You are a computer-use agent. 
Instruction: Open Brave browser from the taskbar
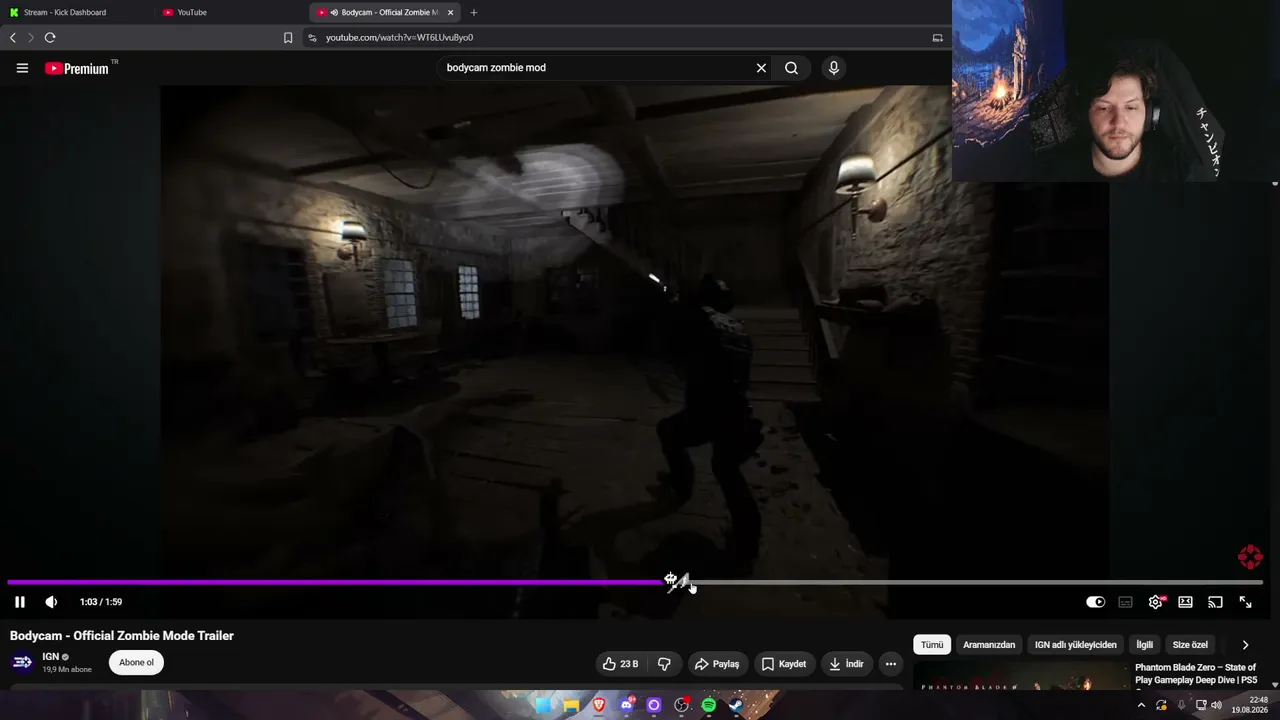click(599, 705)
